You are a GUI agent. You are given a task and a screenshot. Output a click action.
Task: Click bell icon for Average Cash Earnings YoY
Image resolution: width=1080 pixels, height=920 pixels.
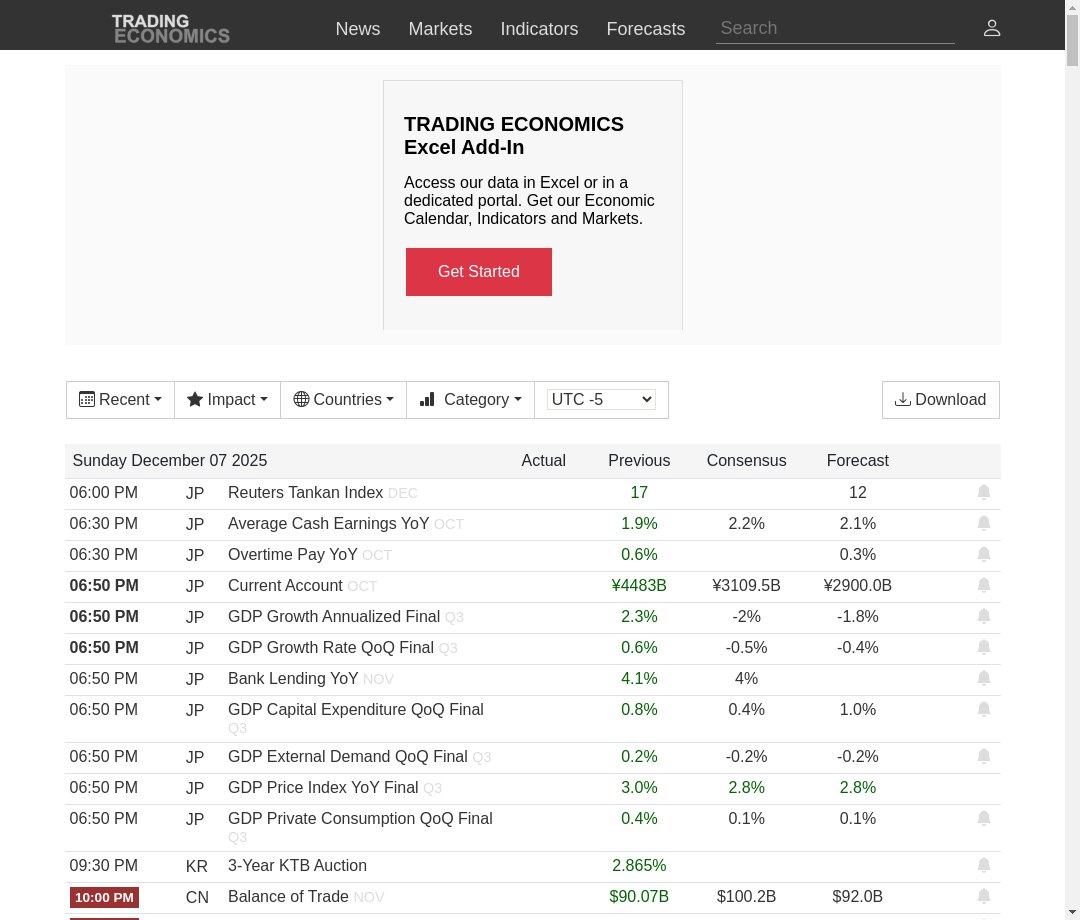984,523
